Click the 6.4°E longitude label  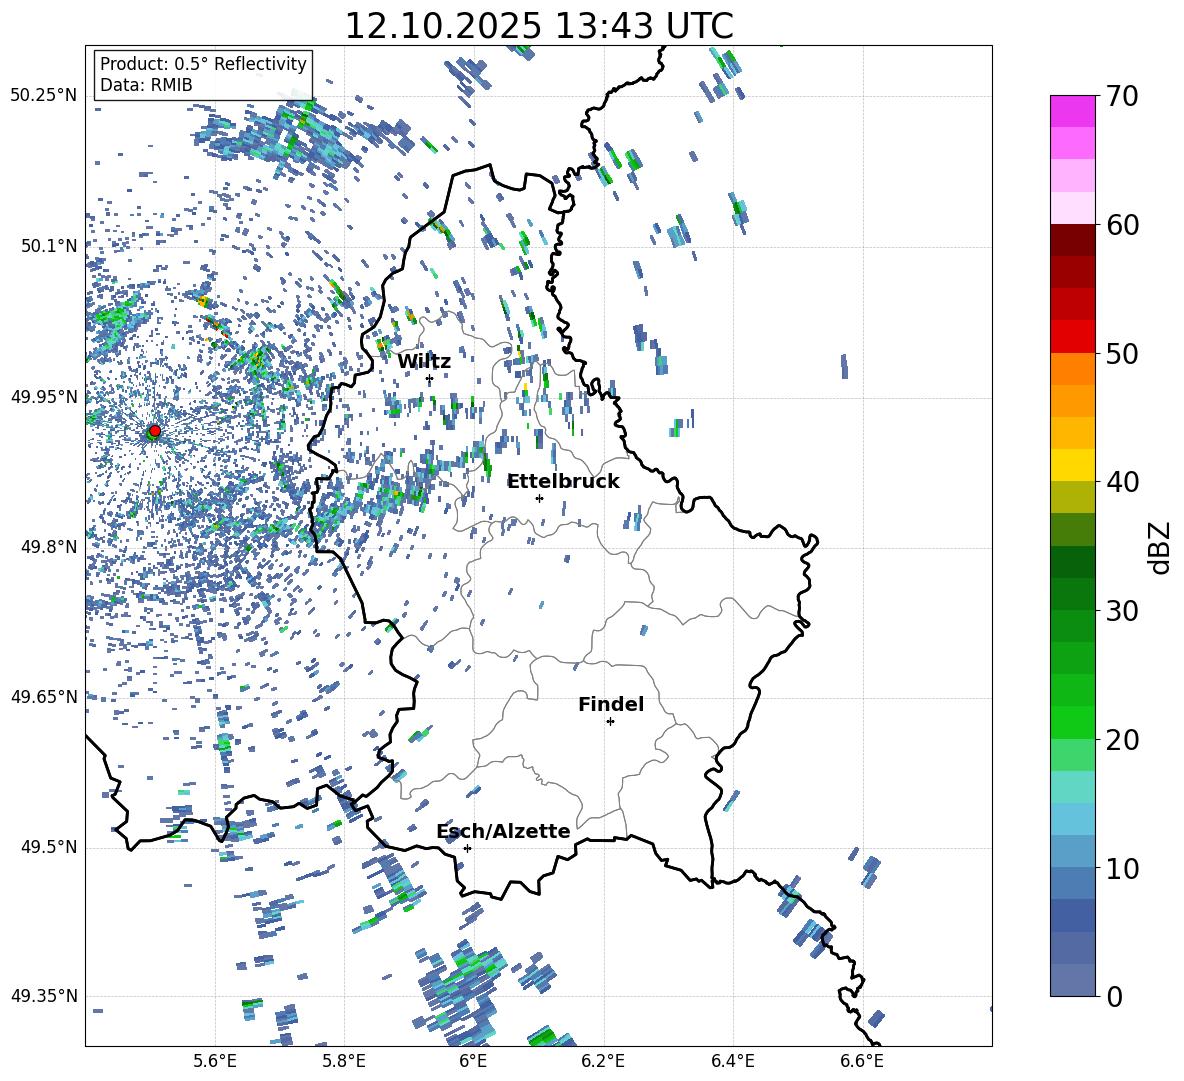point(732,1061)
